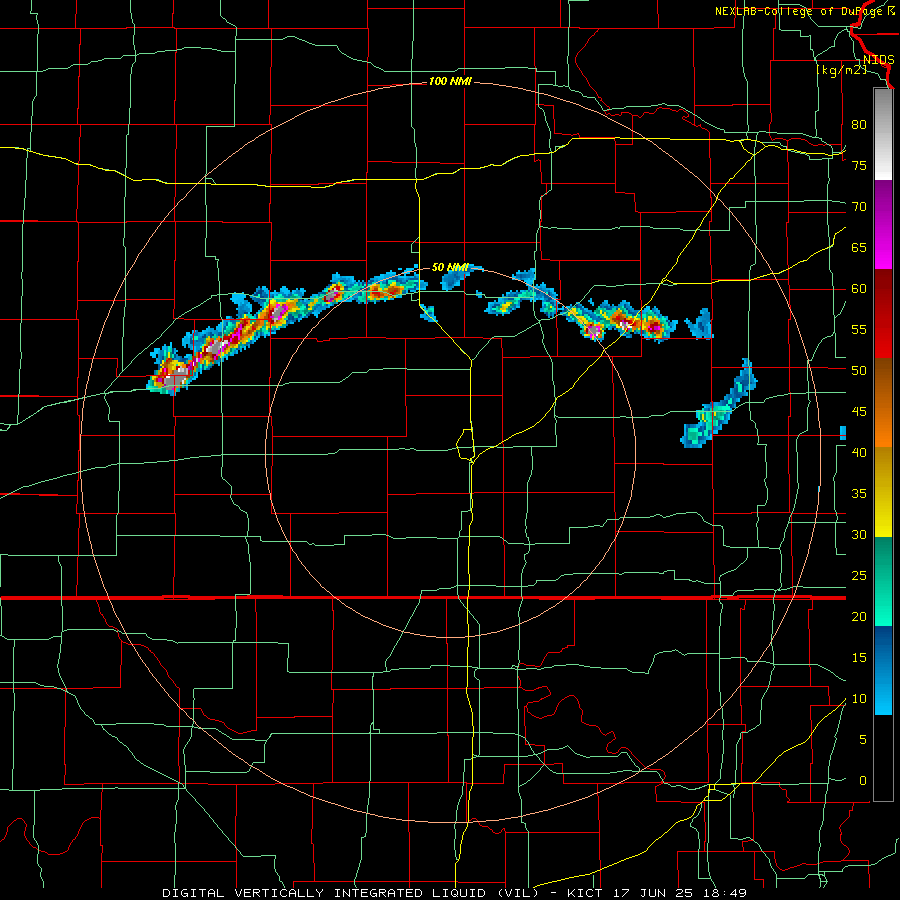Click the white-gray segment of the color bar
The image size is (900, 900).
883,135
